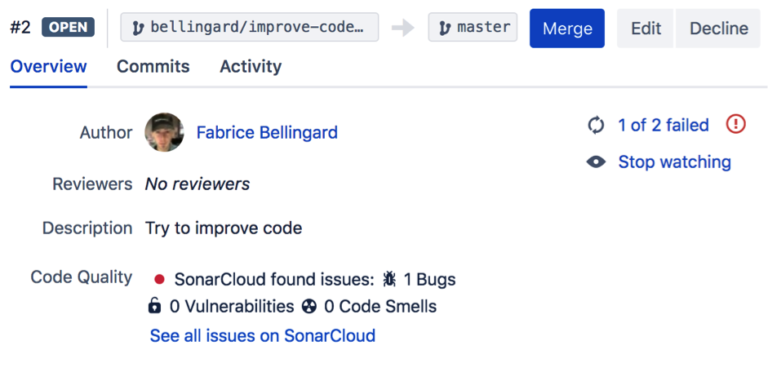Click the red failed build warning icon
Image resolution: width=768 pixels, height=381 pixels.
[x=736, y=124]
